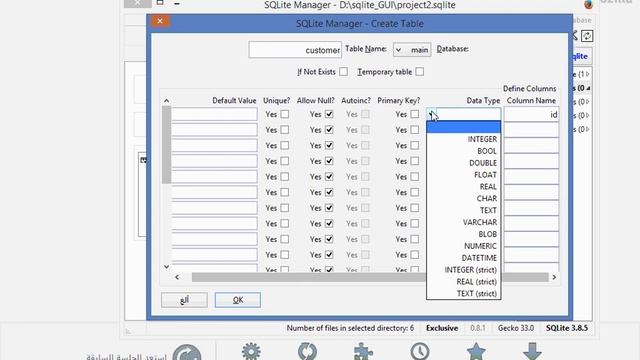Click the Table Name field containing customer
This screenshot has width=640, height=360.
[295, 50]
